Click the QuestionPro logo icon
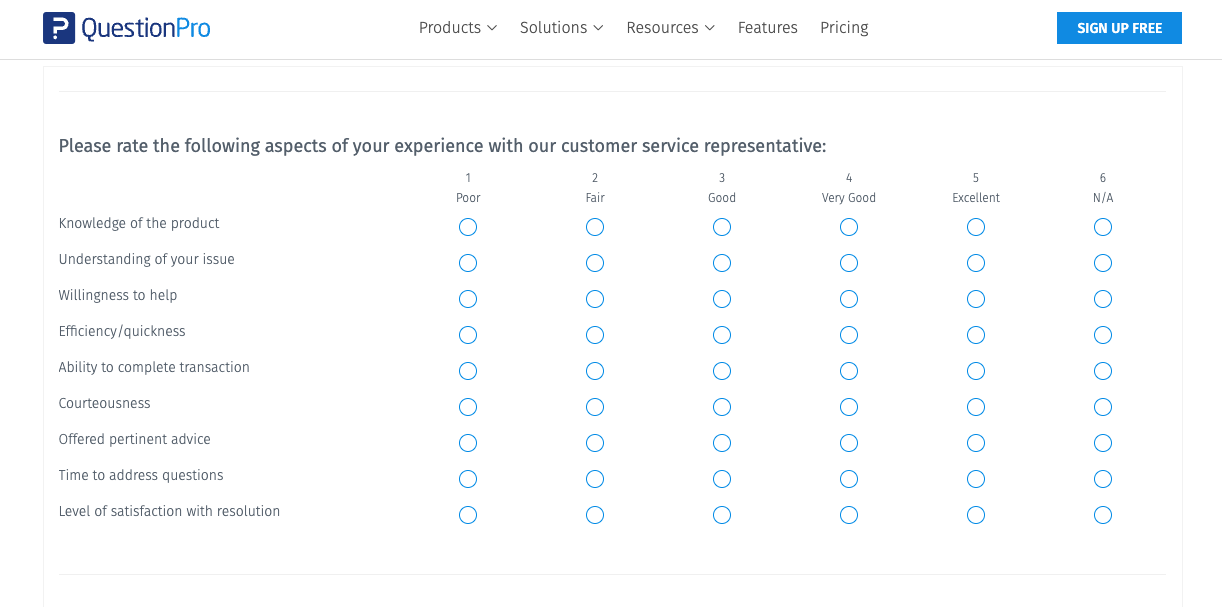The image size is (1222, 607). pyautogui.click(x=59, y=28)
